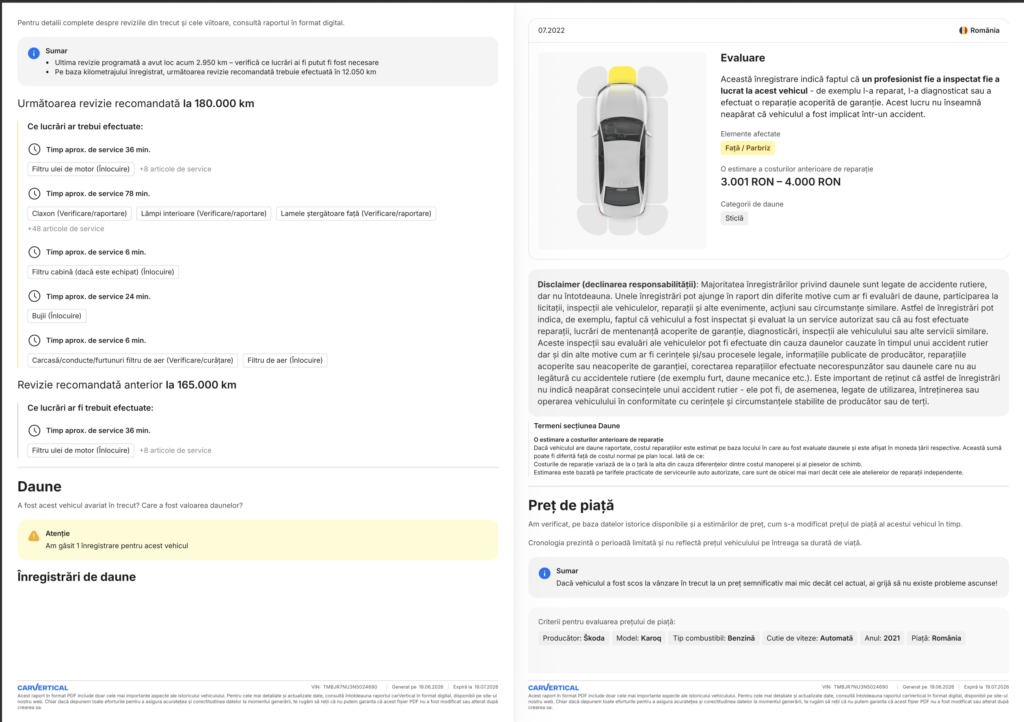Click the 'Preț de piață' heading
Viewport: 1024px width, 722px height.
[571, 506]
